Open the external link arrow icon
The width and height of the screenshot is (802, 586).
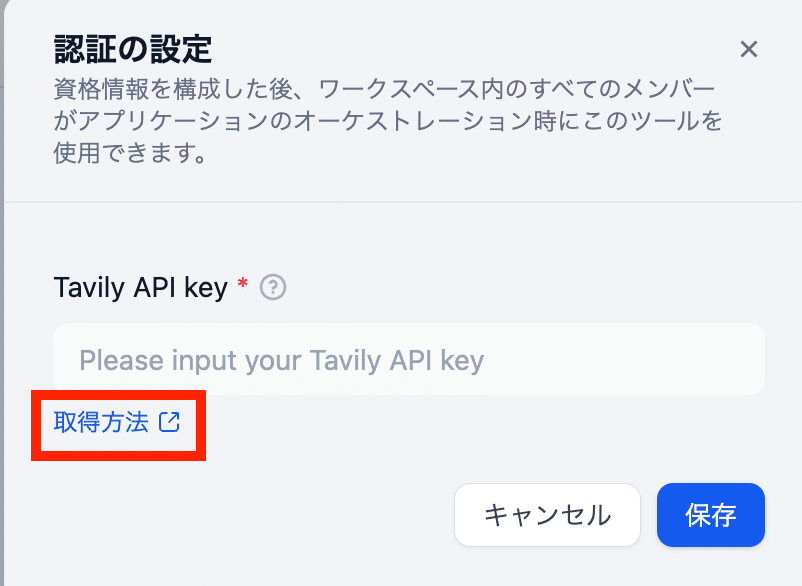169,422
